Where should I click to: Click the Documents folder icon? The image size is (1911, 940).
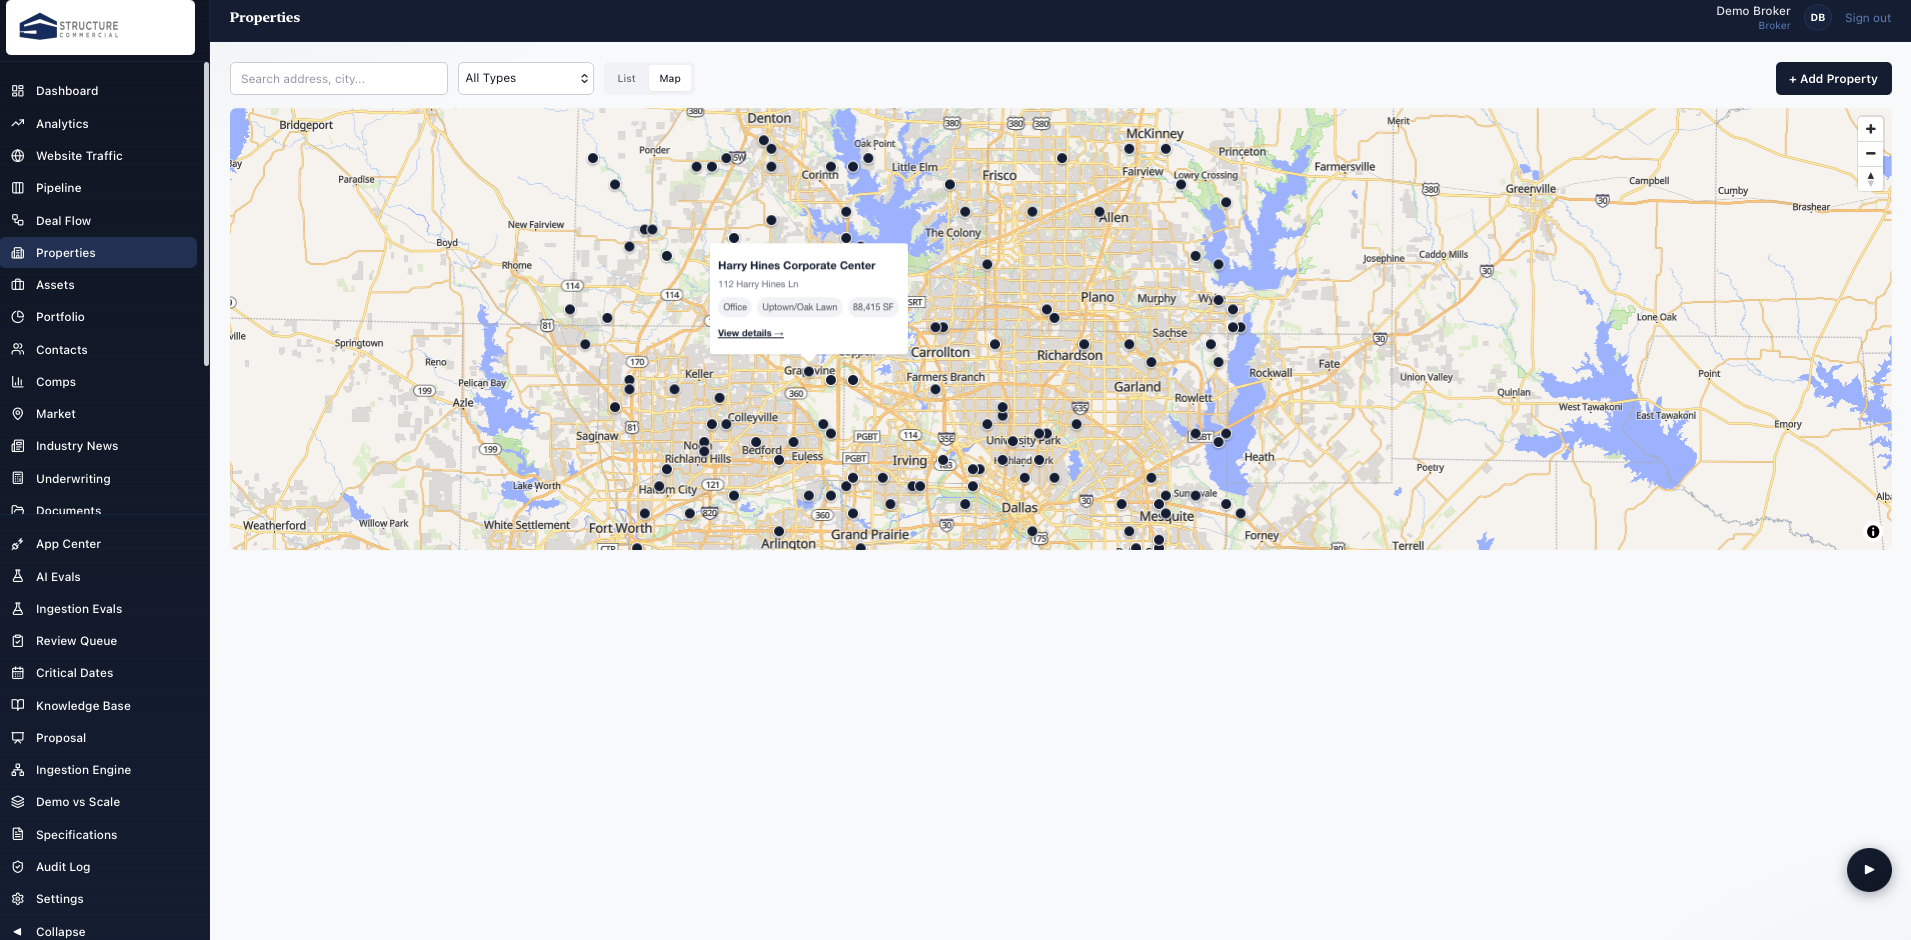(x=18, y=510)
